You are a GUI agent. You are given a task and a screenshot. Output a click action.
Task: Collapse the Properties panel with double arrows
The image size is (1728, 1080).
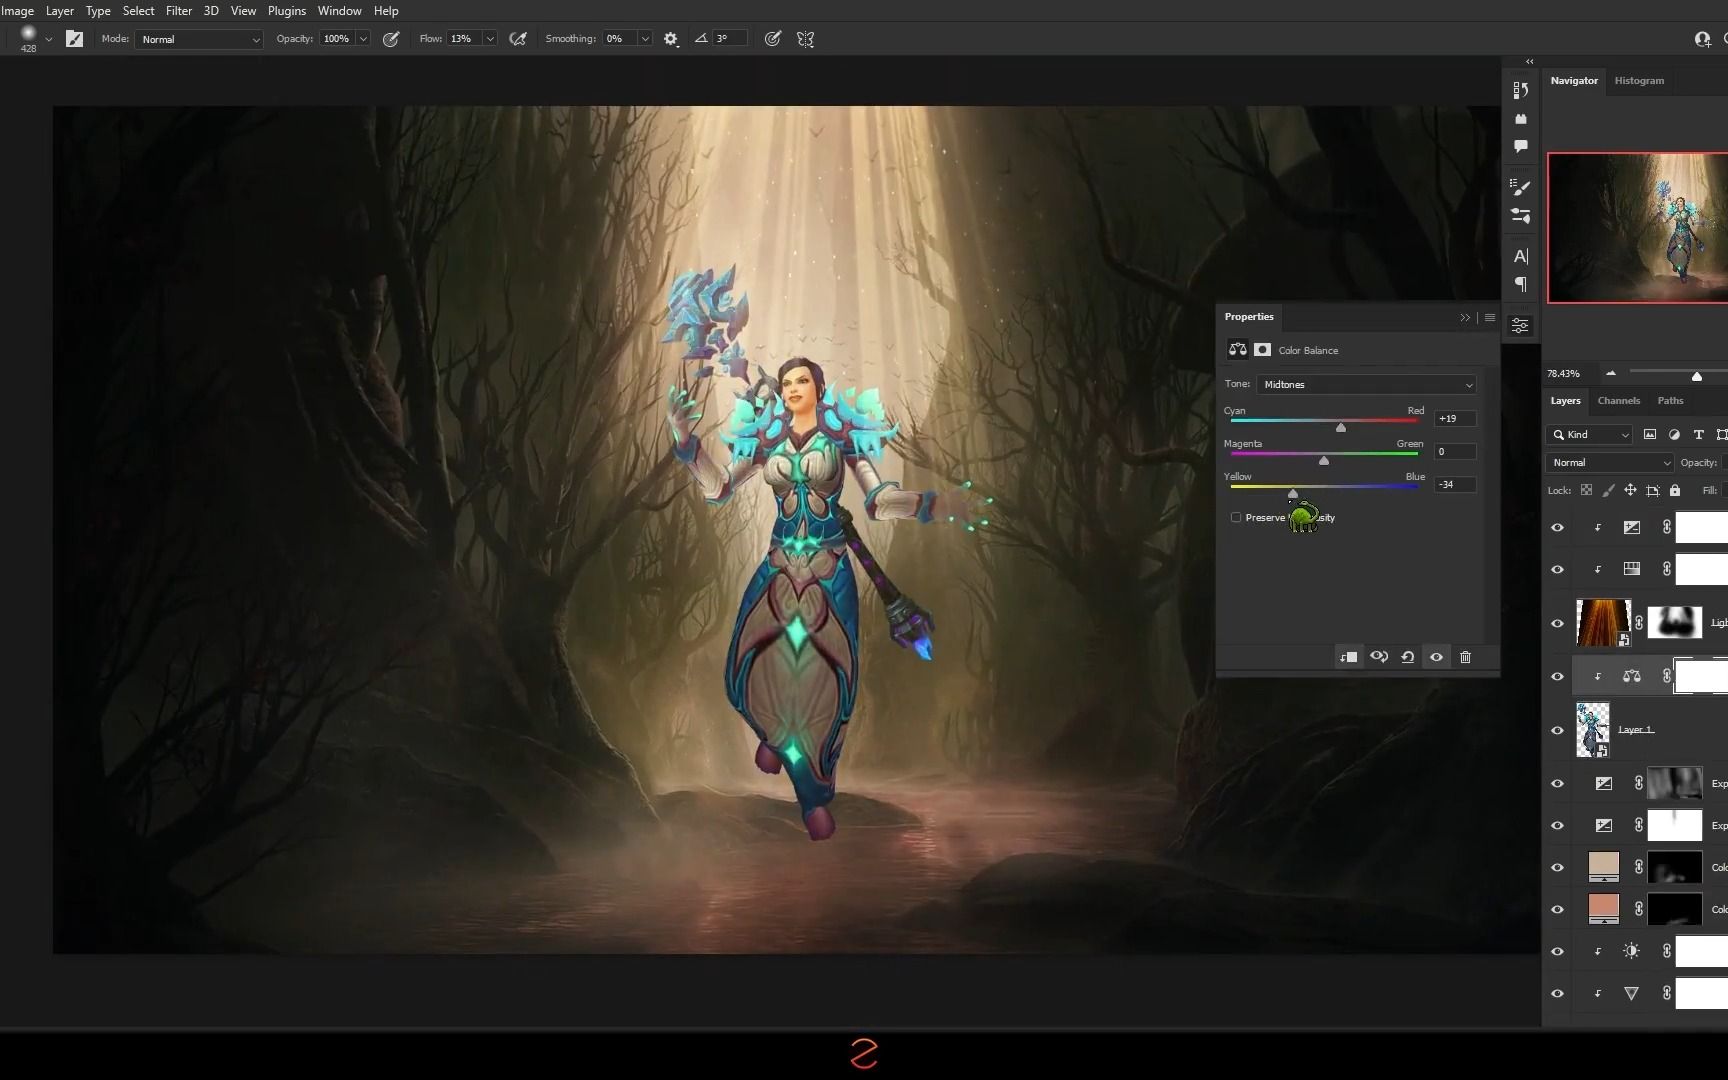(1465, 318)
